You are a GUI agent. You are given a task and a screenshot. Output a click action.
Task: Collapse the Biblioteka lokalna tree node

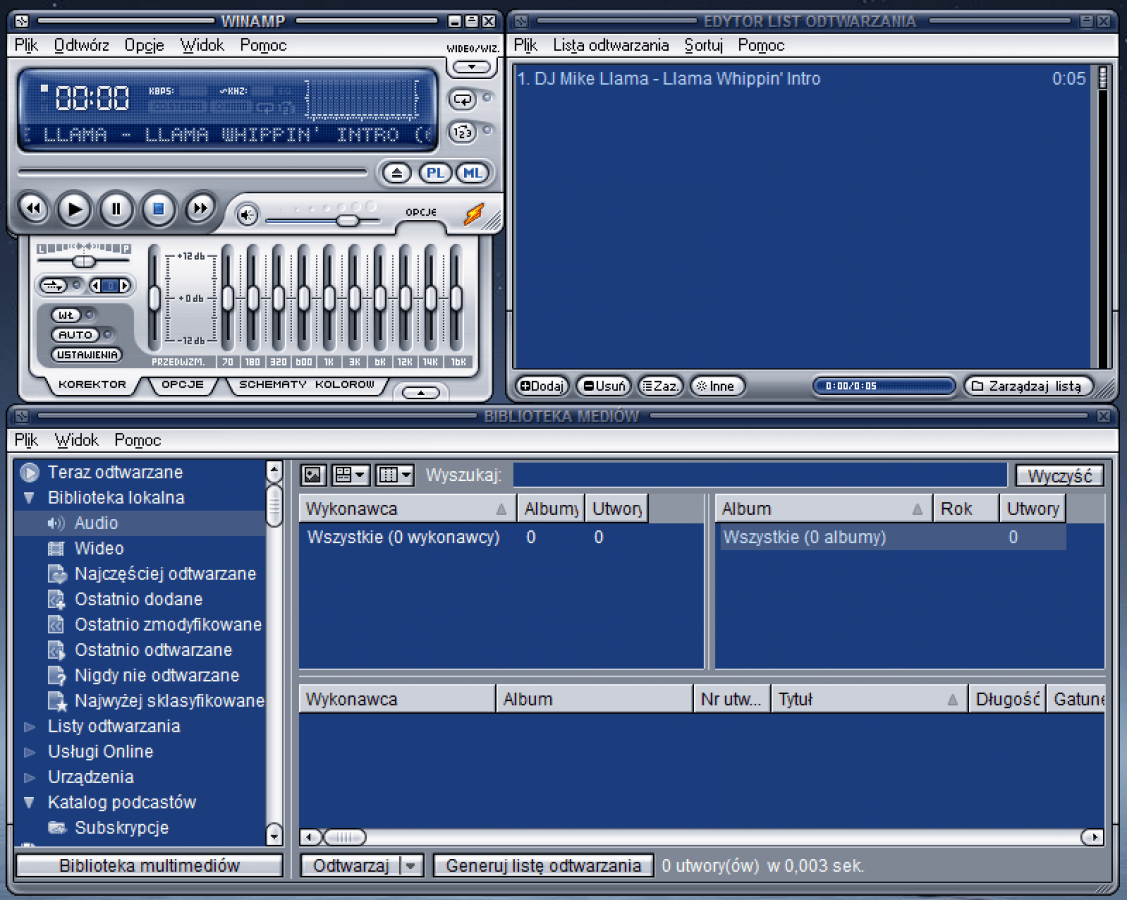(29, 497)
